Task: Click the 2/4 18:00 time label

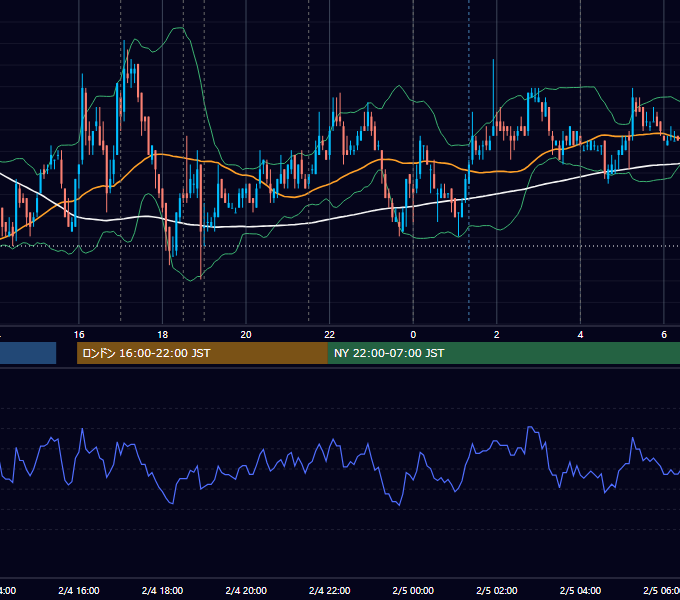Action: click(x=162, y=590)
